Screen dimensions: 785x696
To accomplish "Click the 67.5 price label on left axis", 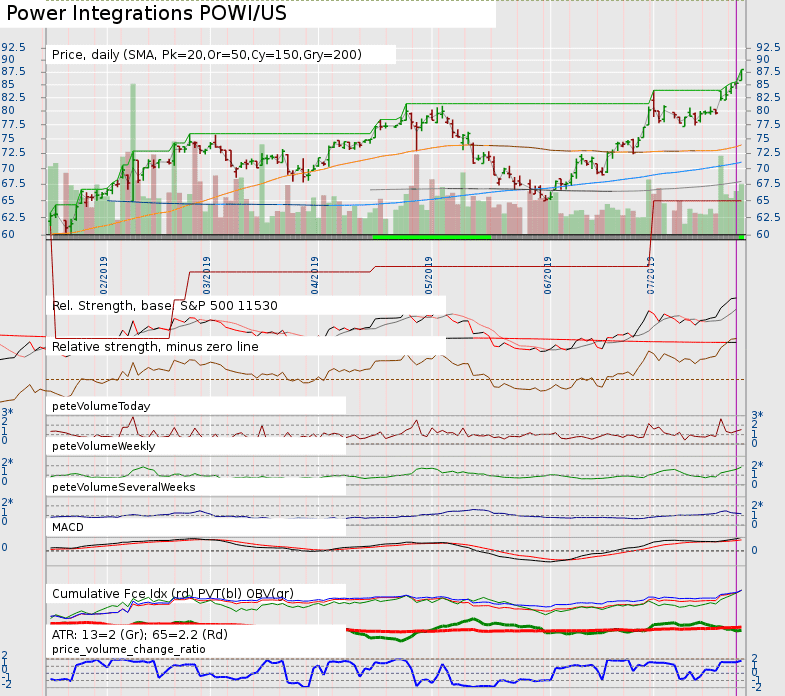I will click(13, 183).
